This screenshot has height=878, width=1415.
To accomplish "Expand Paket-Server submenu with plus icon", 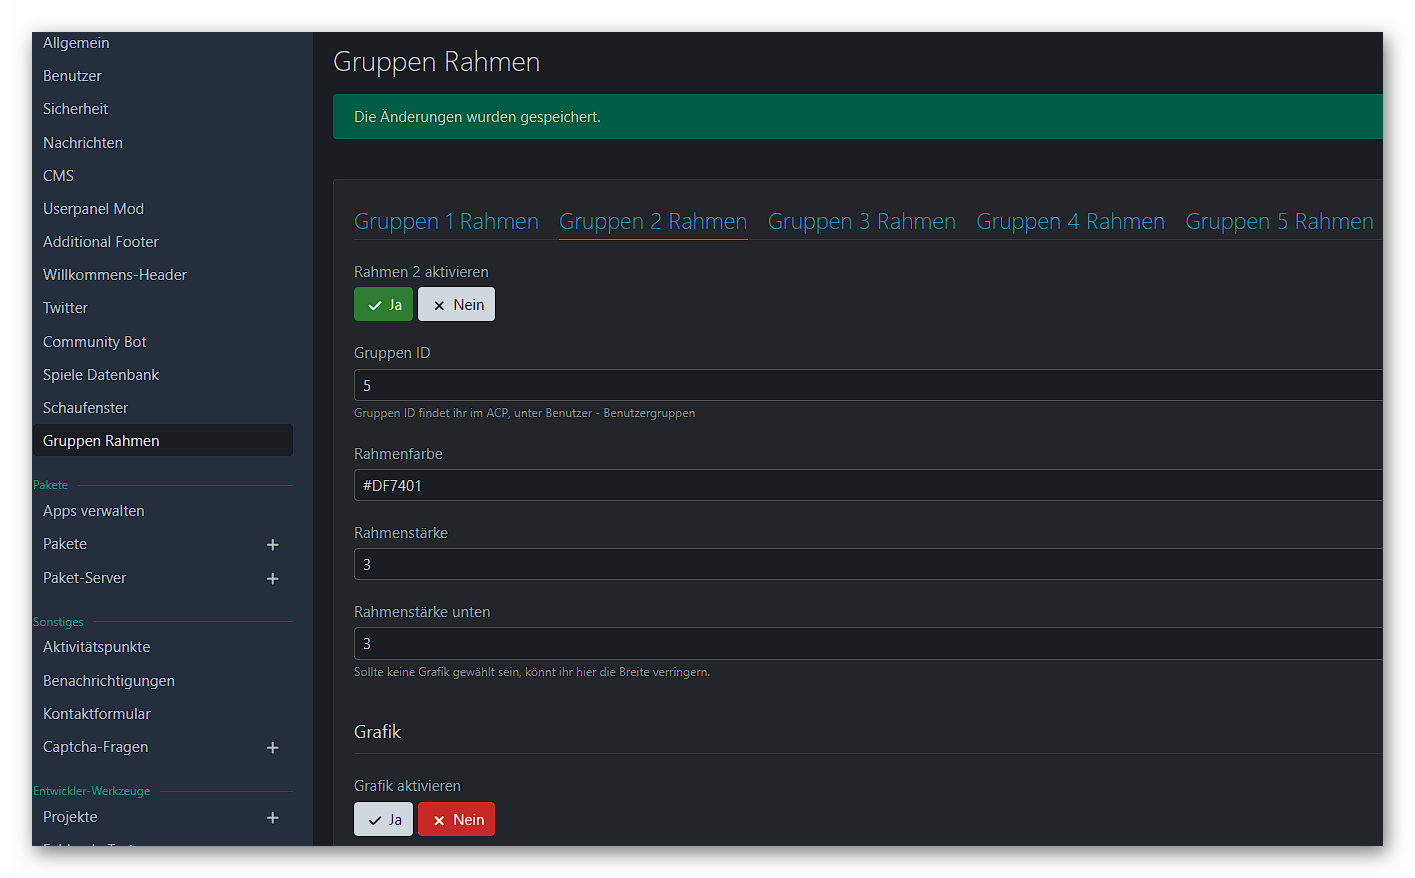I will coord(272,579).
